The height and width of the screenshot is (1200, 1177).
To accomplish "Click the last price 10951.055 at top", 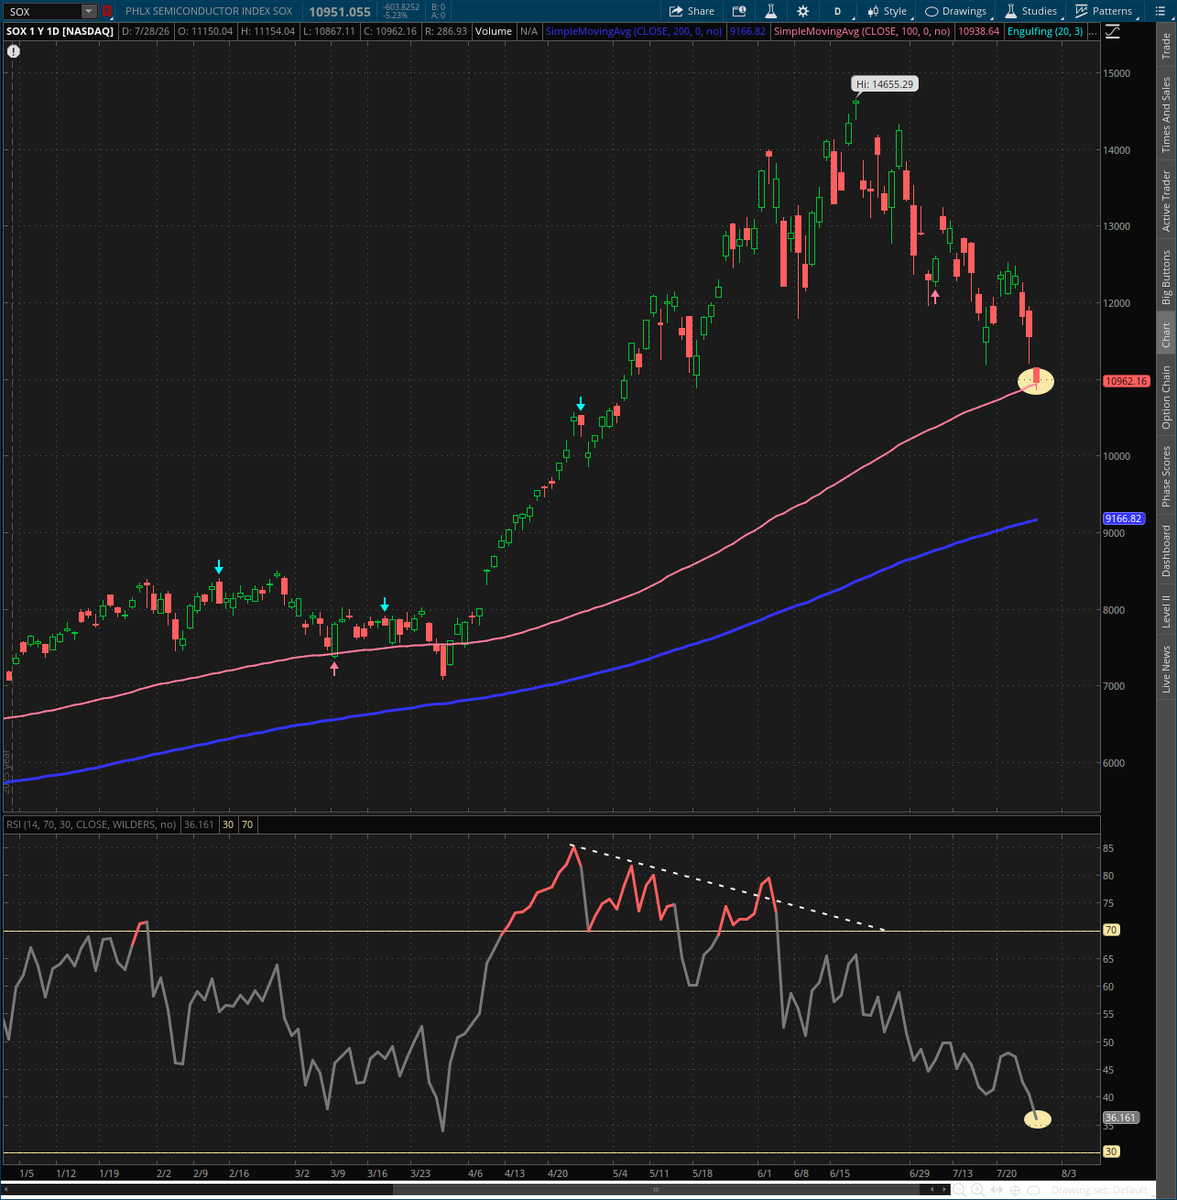I will pos(339,12).
